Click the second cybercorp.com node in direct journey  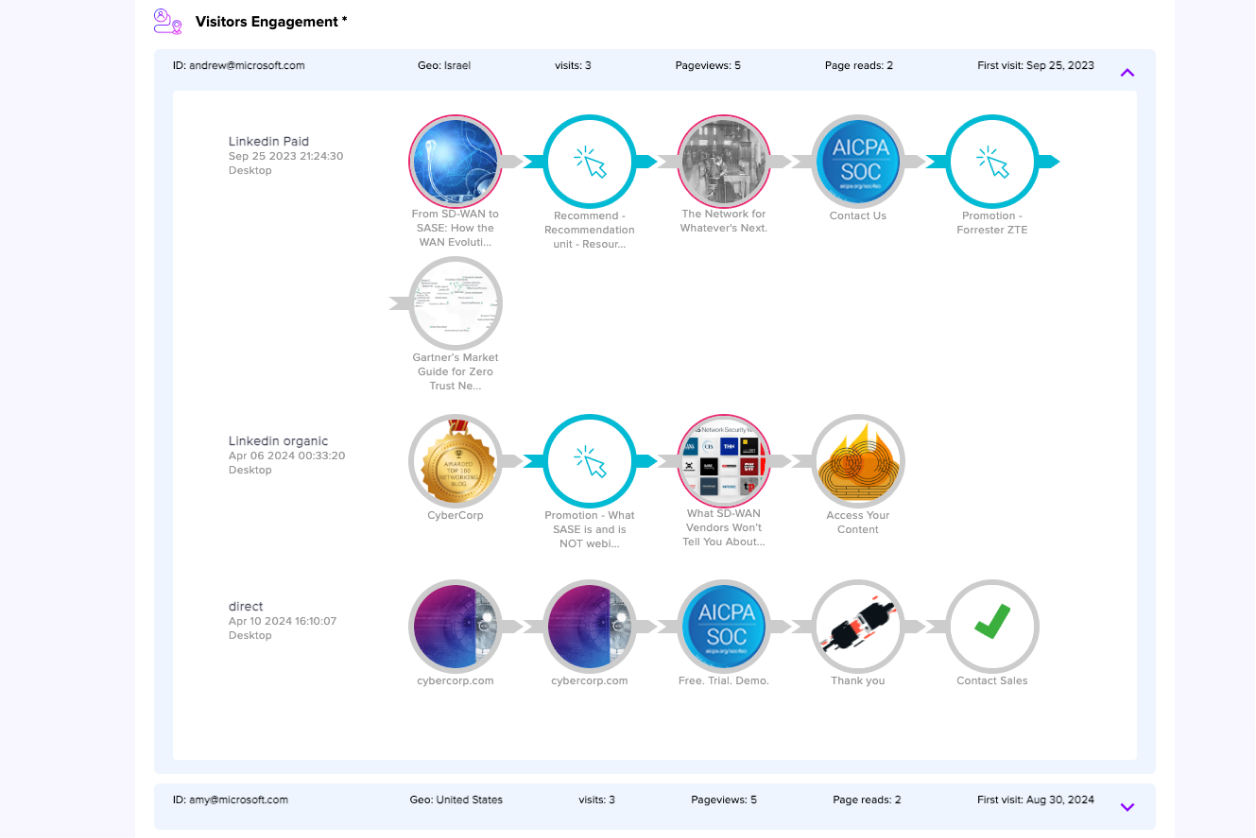[590, 627]
